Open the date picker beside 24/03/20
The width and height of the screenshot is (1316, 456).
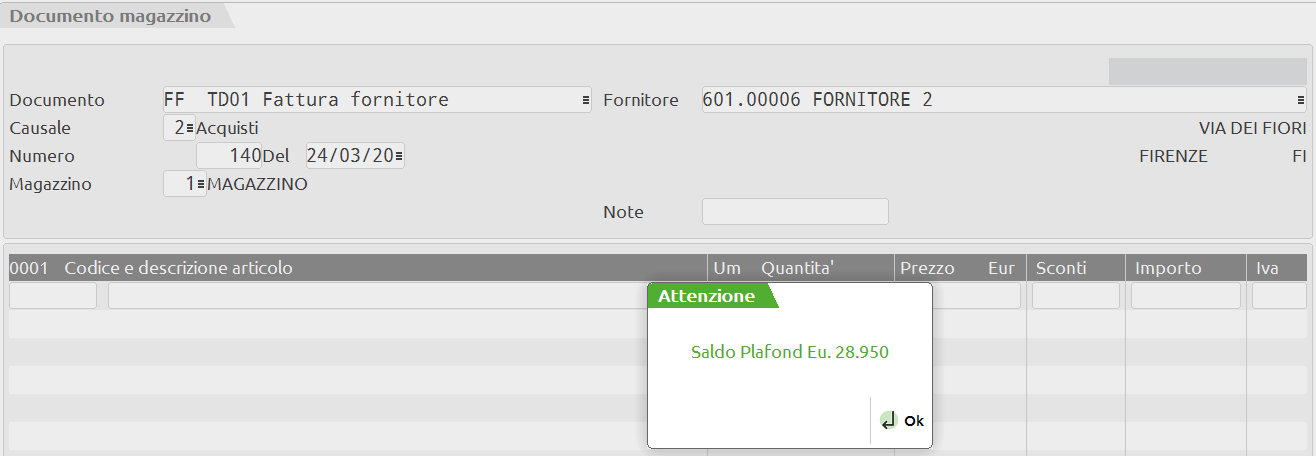pyautogui.click(x=399, y=156)
